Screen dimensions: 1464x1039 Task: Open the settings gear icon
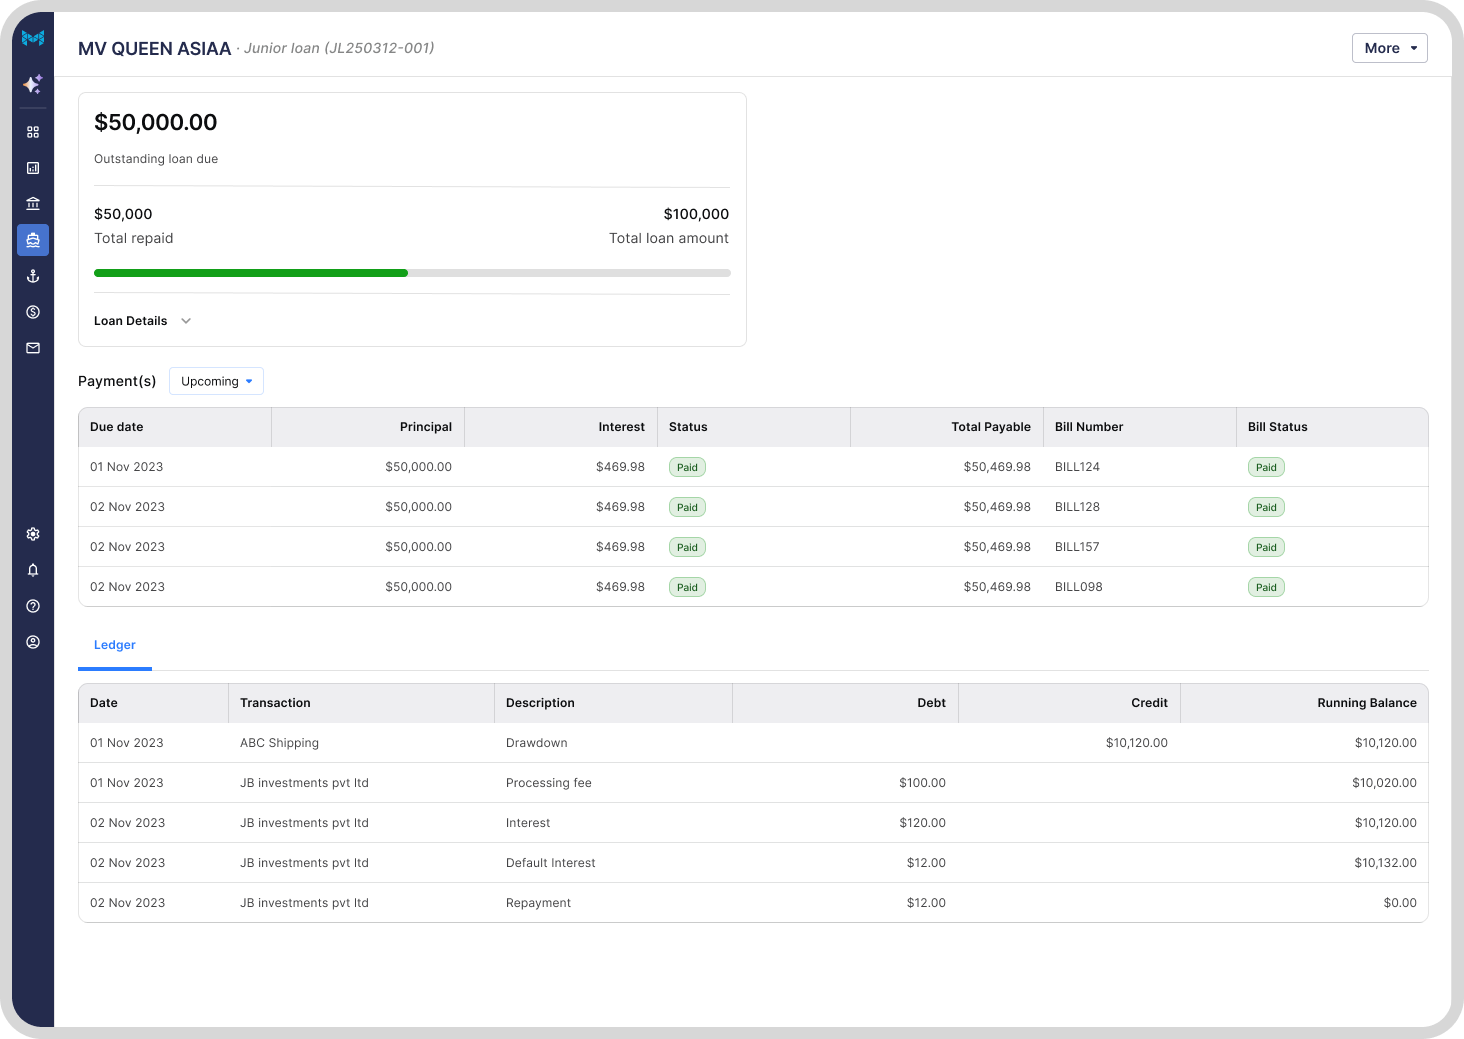click(x=32, y=534)
